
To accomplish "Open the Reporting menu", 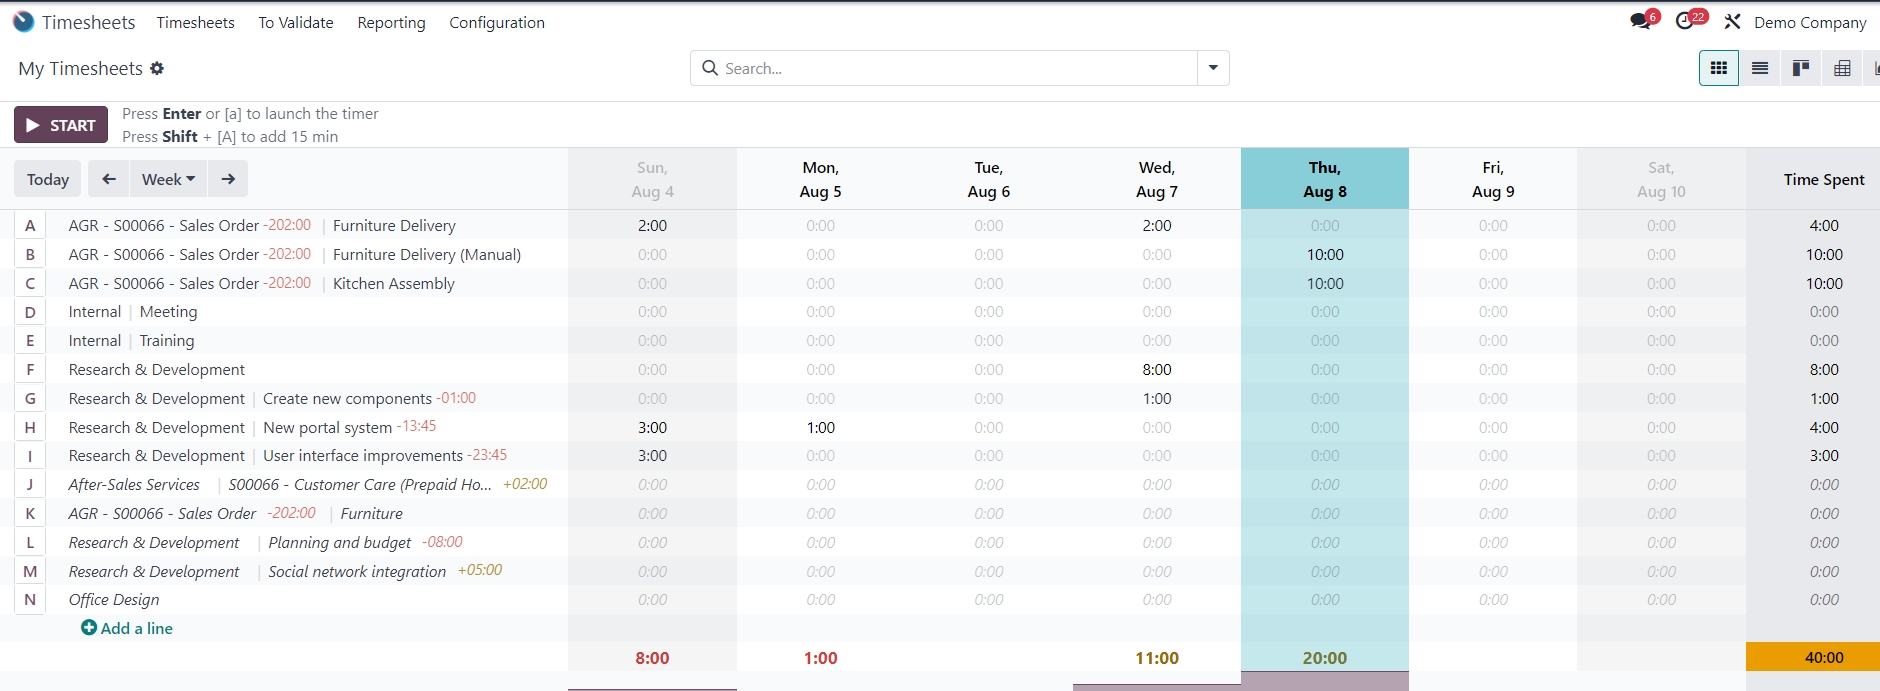I will click(391, 22).
